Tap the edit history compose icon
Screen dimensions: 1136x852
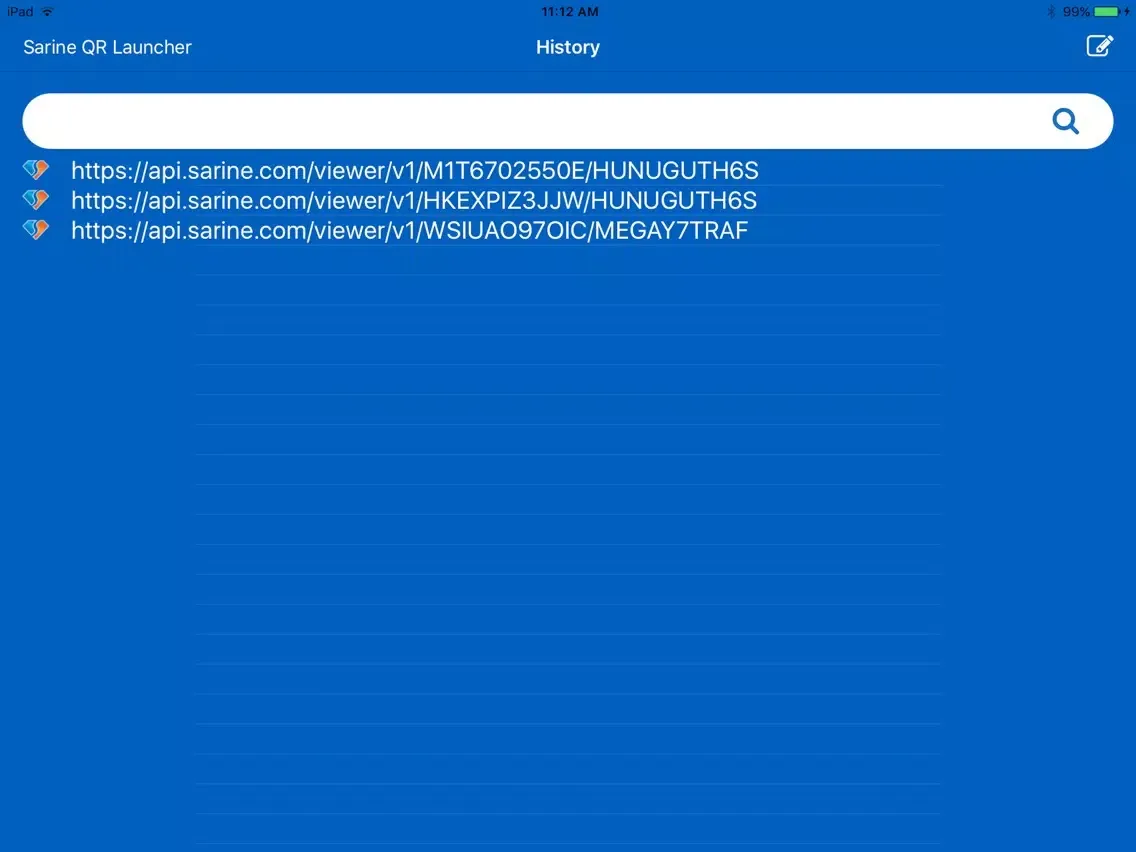(x=1099, y=46)
